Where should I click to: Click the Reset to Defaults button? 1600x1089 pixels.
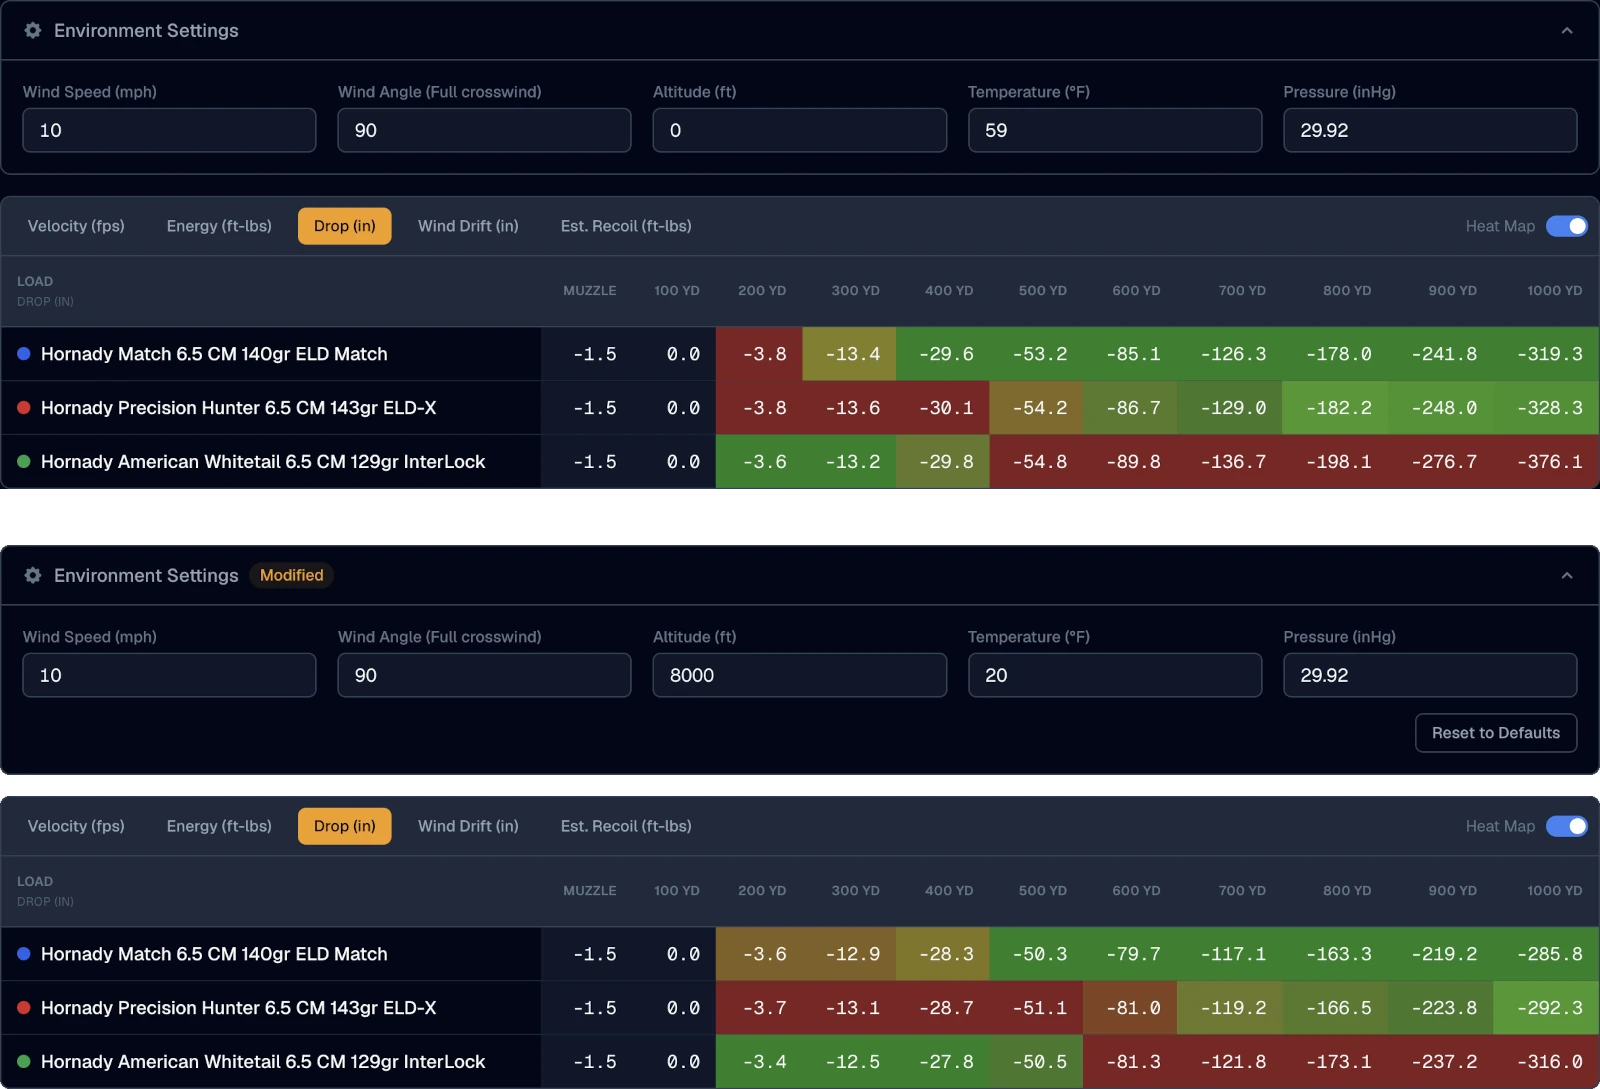click(1496, 733)
